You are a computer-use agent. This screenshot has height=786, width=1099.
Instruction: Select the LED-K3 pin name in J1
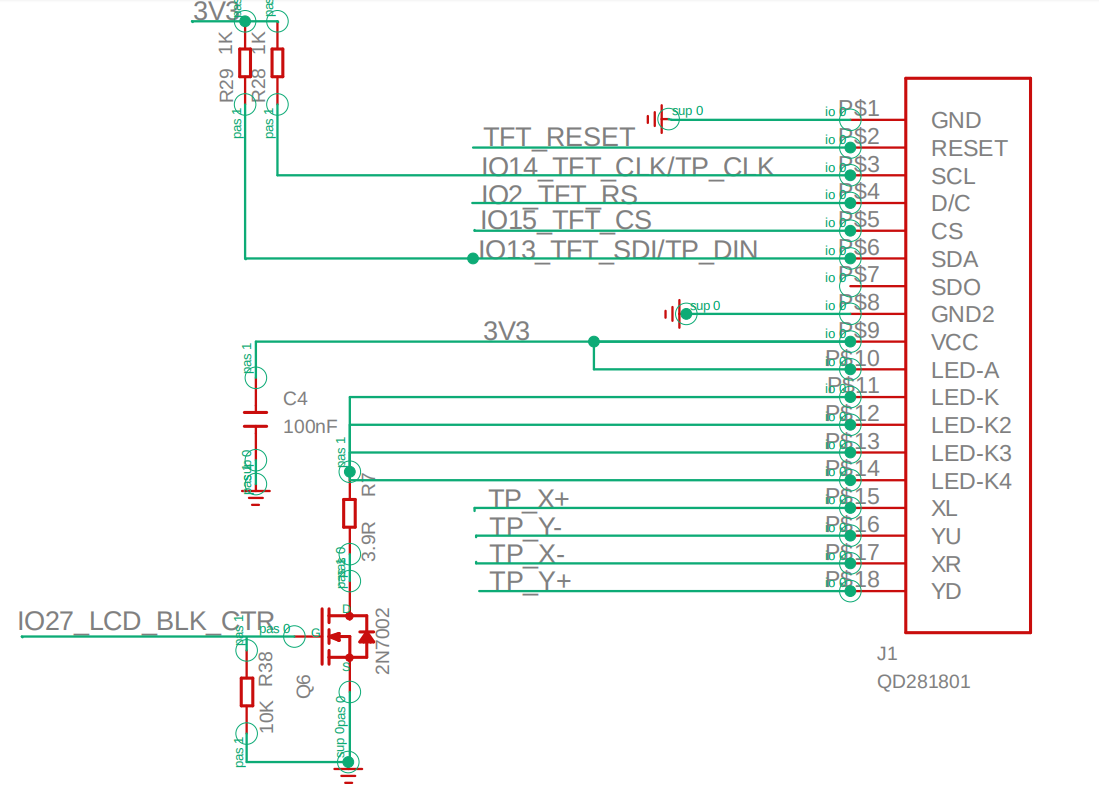pos(971,454)
